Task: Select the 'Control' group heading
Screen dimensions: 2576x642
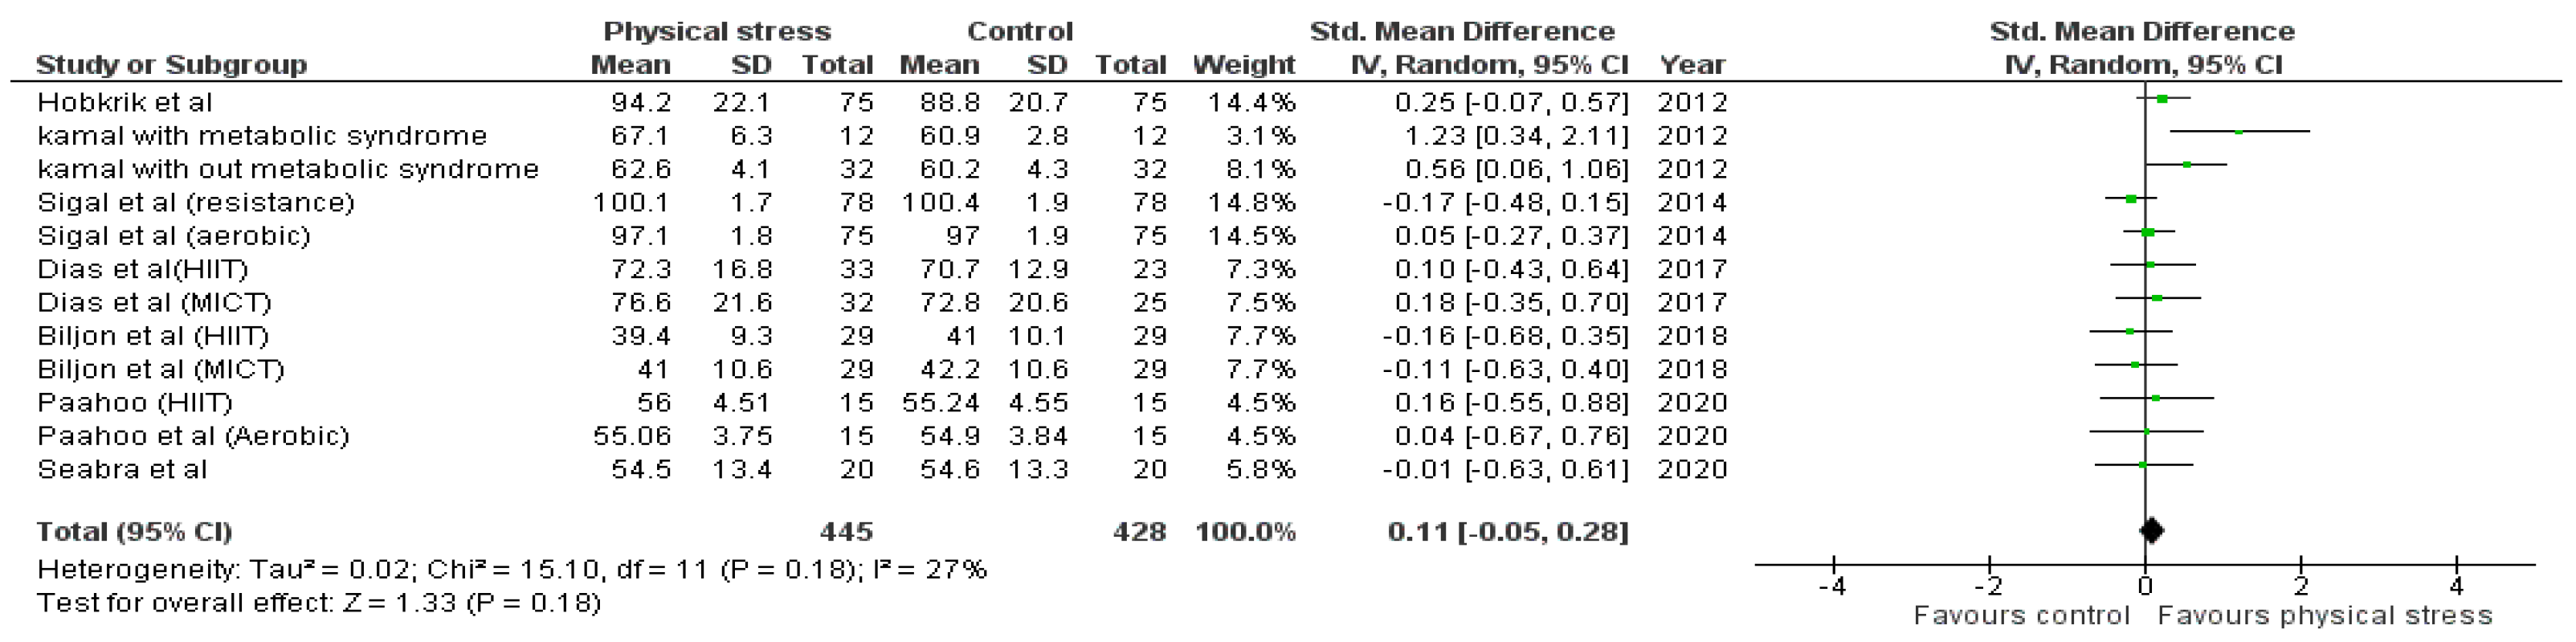Action: click(x=1019, y=31)
